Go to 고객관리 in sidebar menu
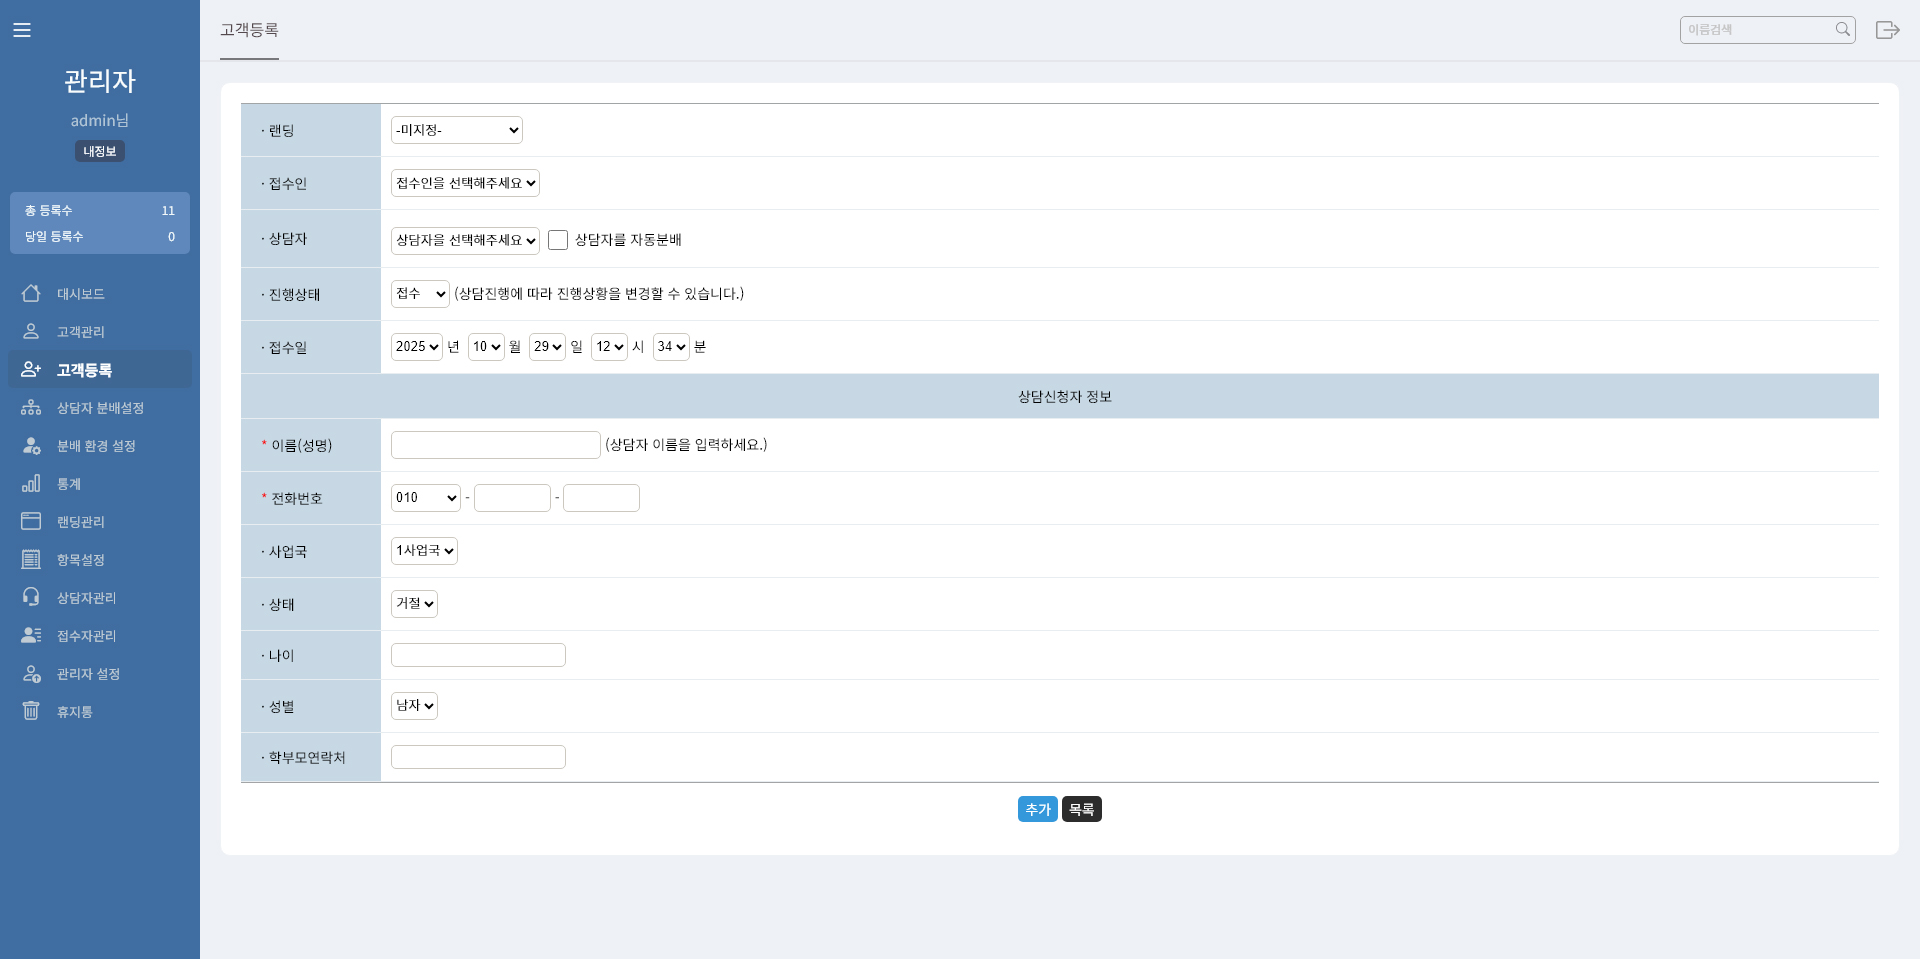The width and height of the screenshot is (1920, 959). [x=80, y=332]
